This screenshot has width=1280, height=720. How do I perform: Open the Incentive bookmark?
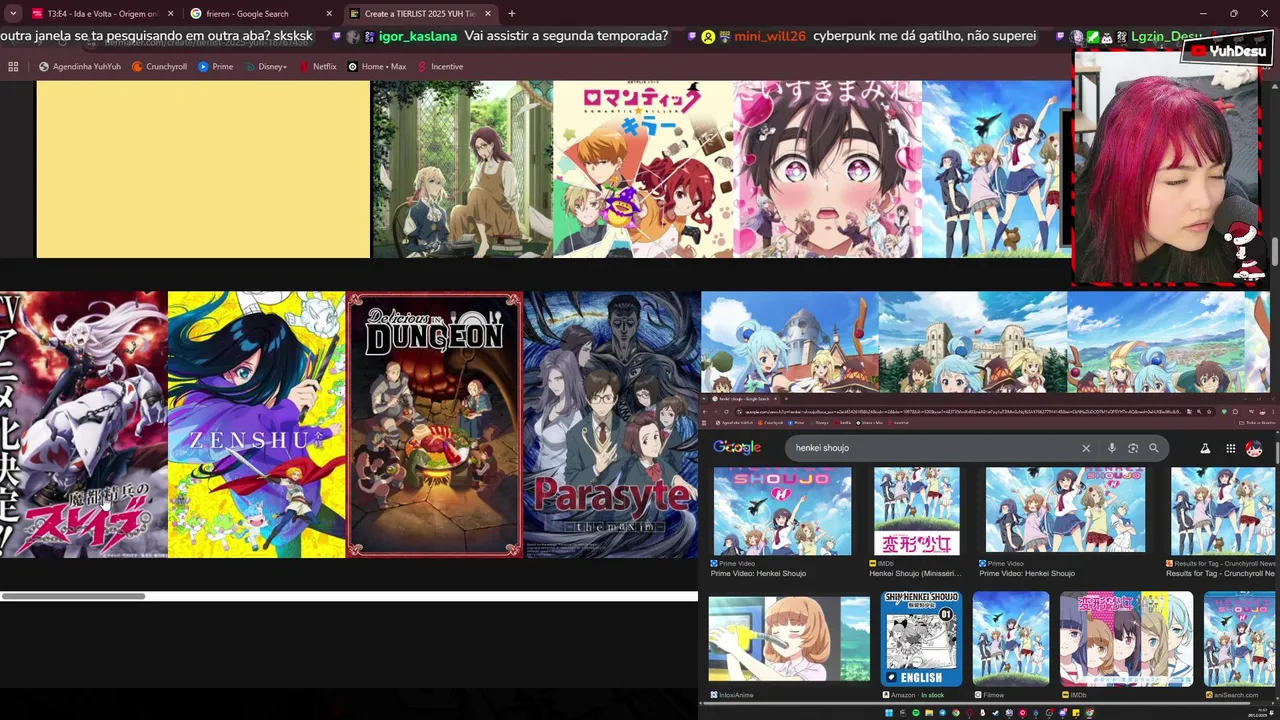tap(440, 66)
